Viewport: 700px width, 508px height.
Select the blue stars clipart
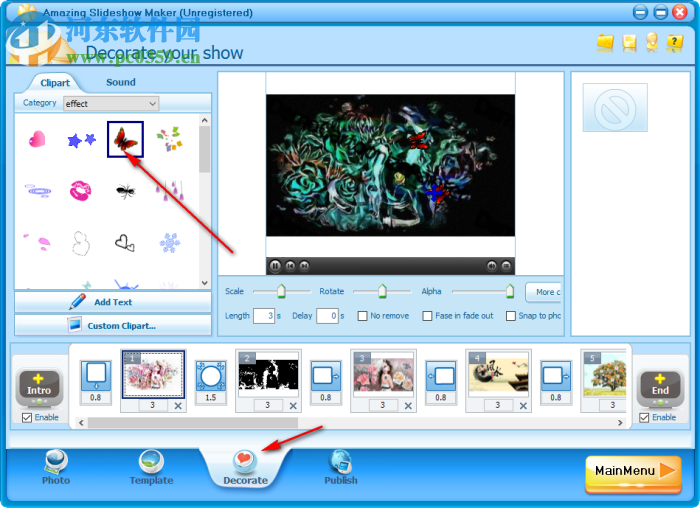point(81,140)
